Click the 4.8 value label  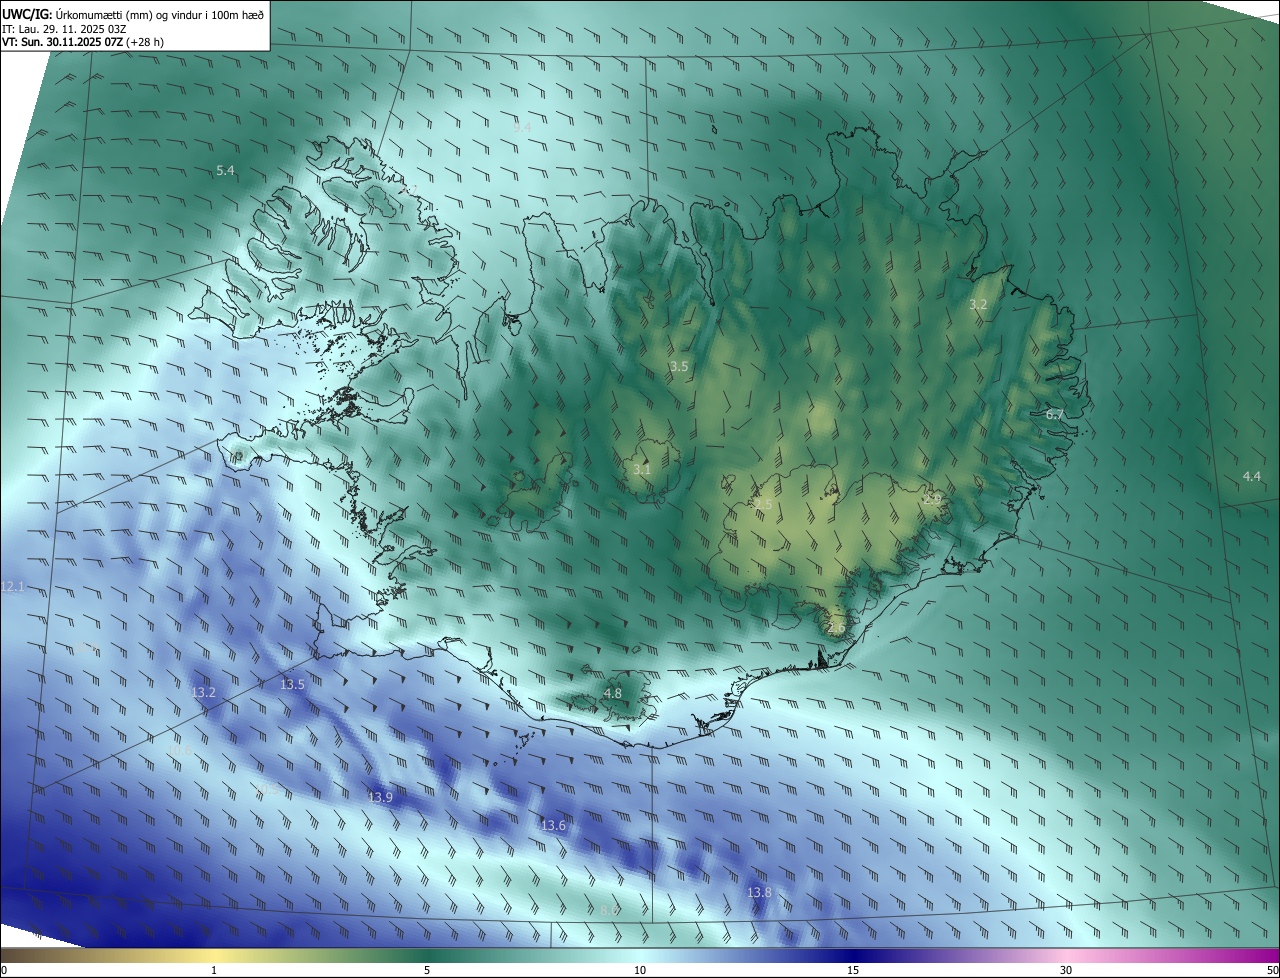click(612, 693)
